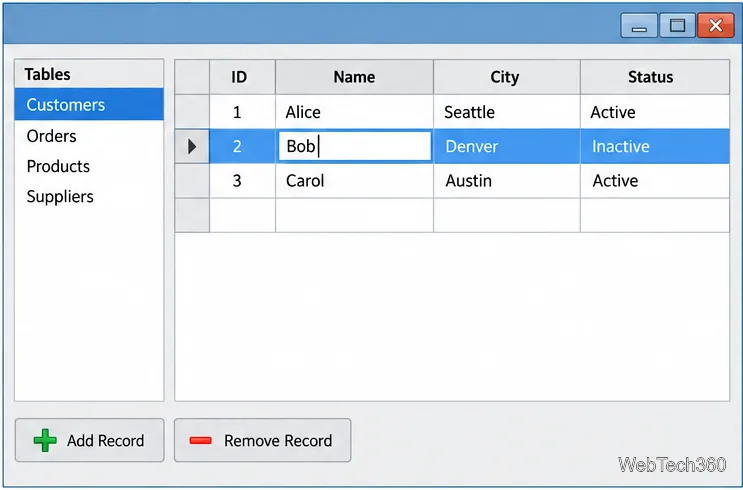
Task: Select the Customers table in the list
Action: (89, 104)
